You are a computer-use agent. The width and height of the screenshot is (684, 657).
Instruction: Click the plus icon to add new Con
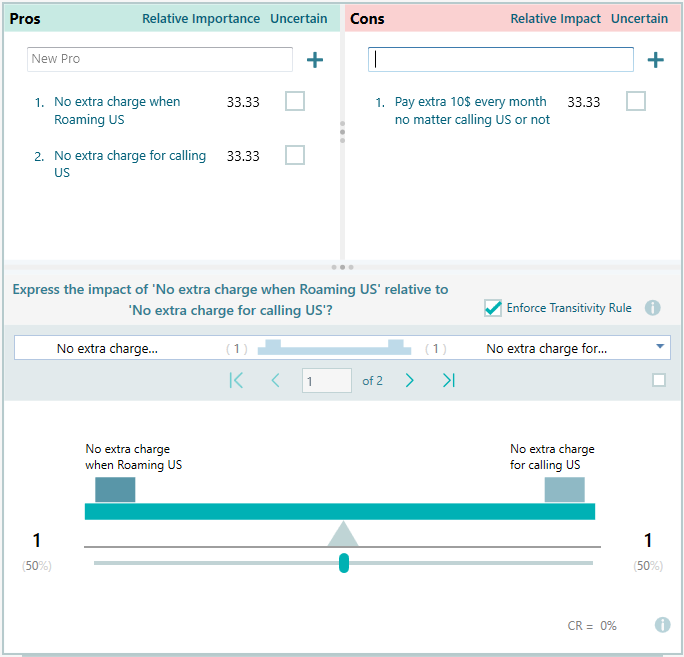[x=655, y=60]
